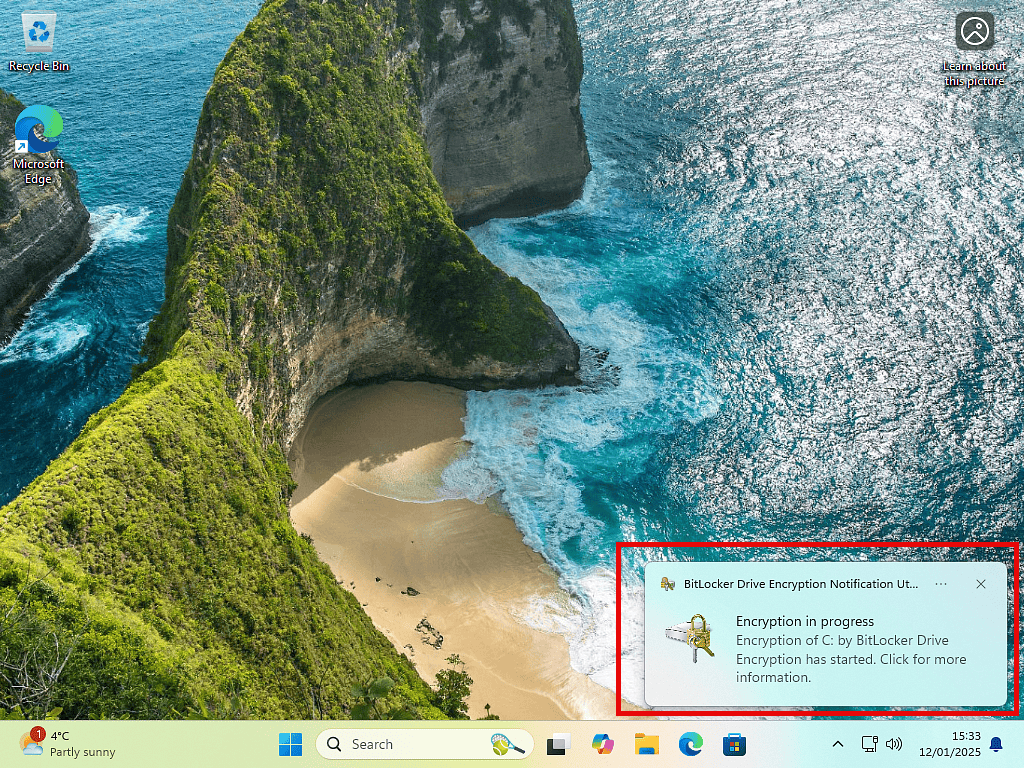
Task: Click the BitLocker padlock drive image
Action: coord(690,640)
